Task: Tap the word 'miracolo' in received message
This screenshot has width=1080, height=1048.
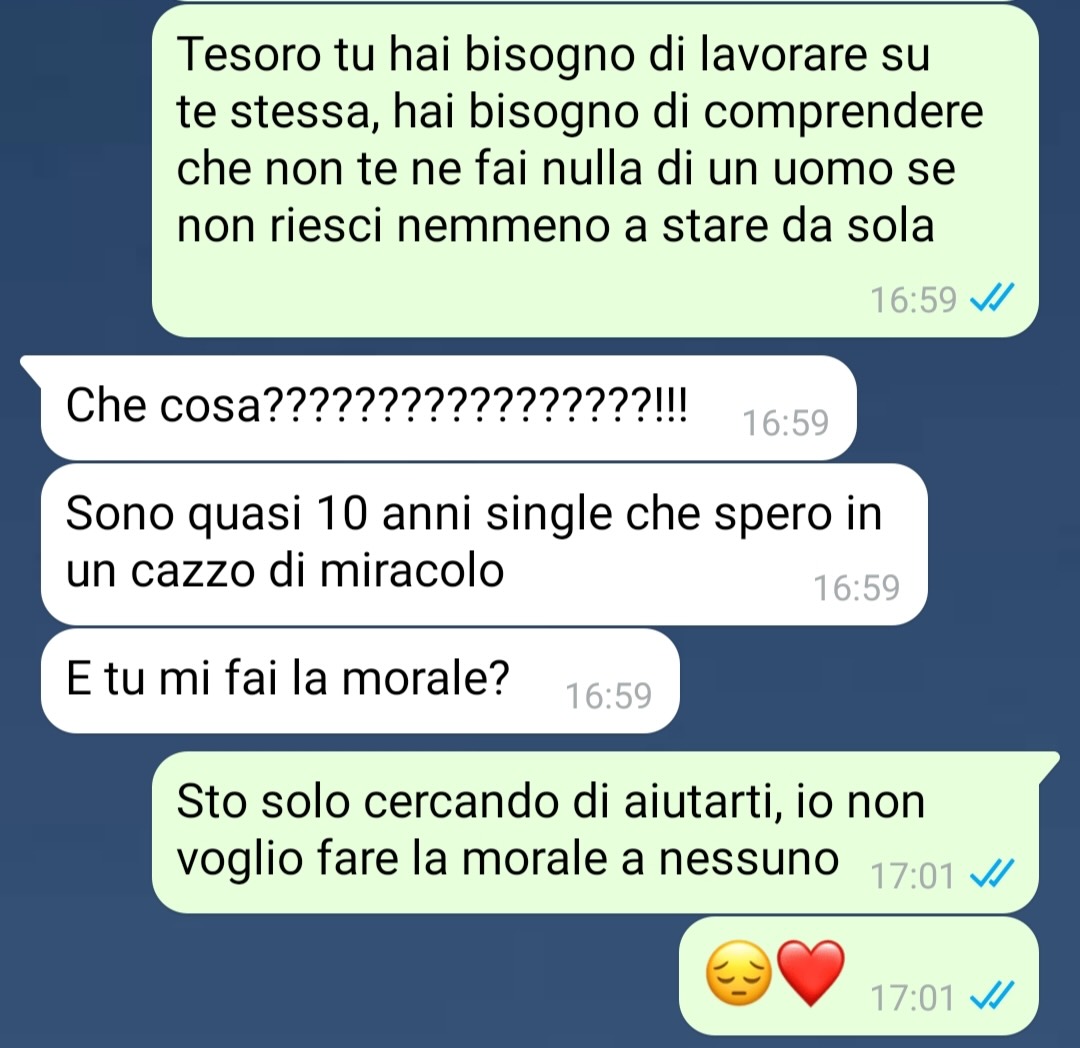Action: pos(412,571)
